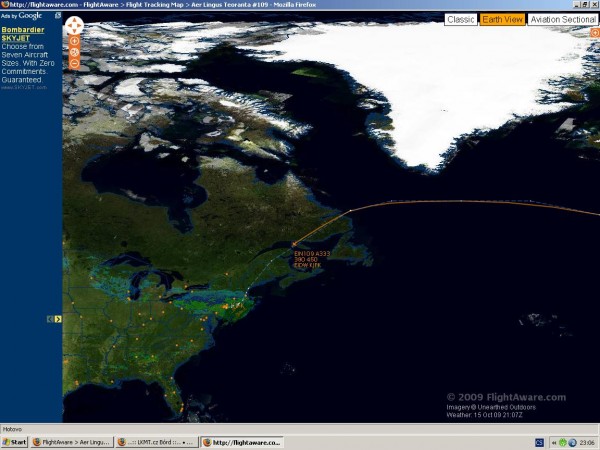The image size is (600, 450).
Task: Pan the map right with right arrow
Action: click(80, 26)
